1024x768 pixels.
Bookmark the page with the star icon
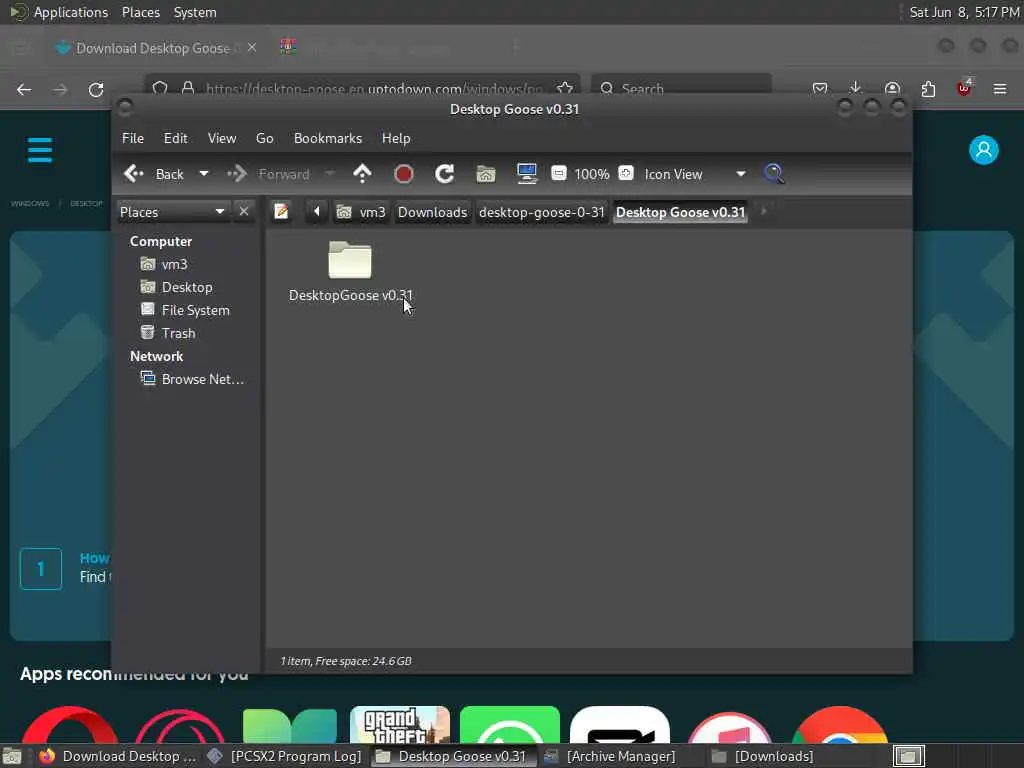565,88
